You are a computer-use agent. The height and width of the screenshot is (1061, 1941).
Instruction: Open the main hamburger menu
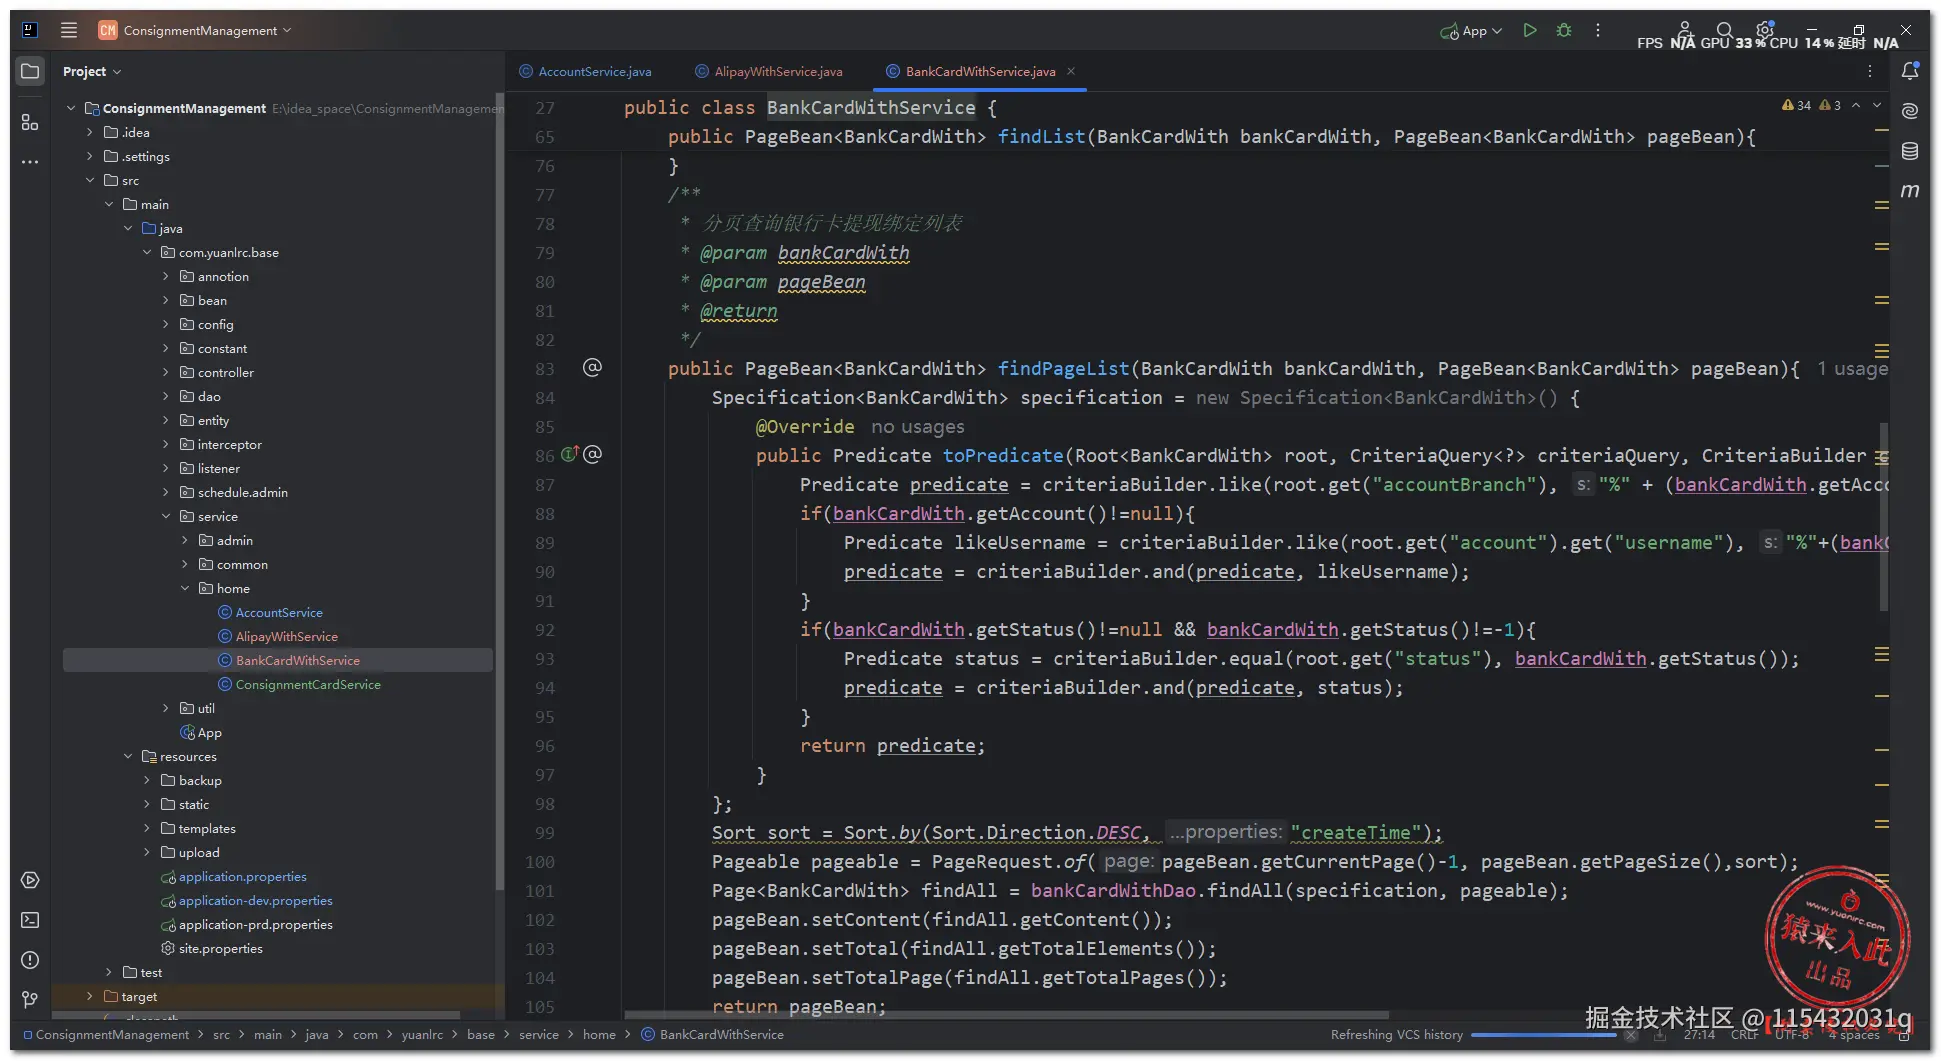[69, 30]
